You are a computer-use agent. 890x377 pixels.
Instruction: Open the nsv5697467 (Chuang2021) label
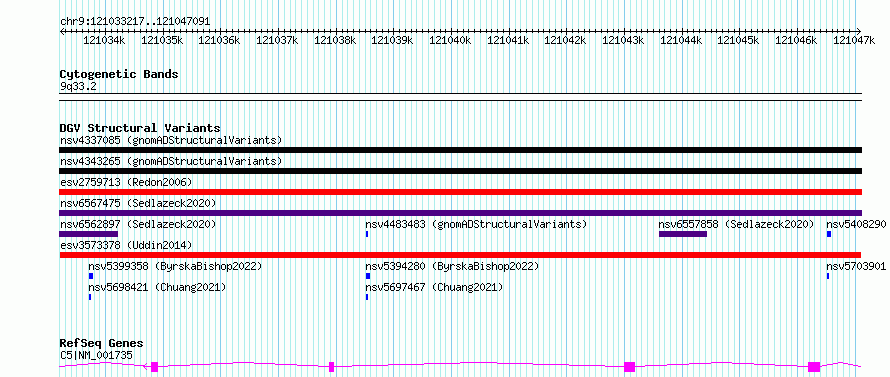tap(434, 287)
